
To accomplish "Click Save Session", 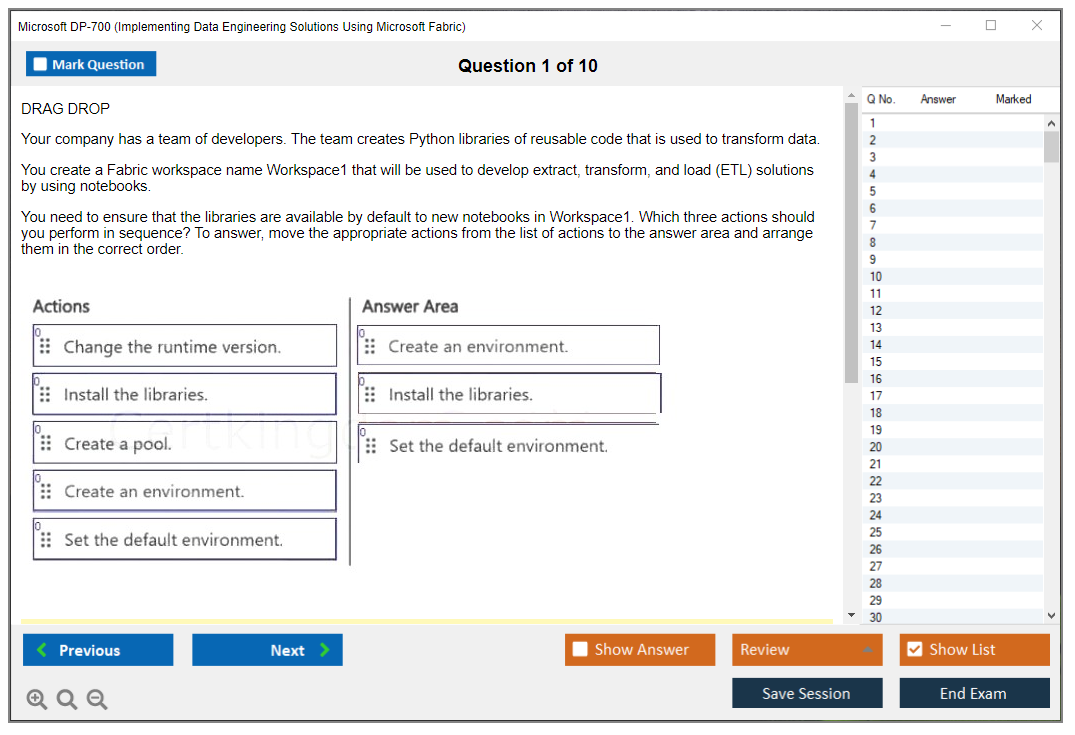I will pyautogui.click(x=807, y=693).
